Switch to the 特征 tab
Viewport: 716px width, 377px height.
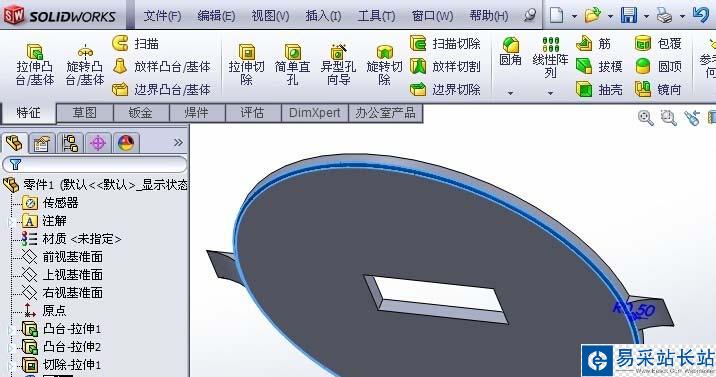(29, 113)
